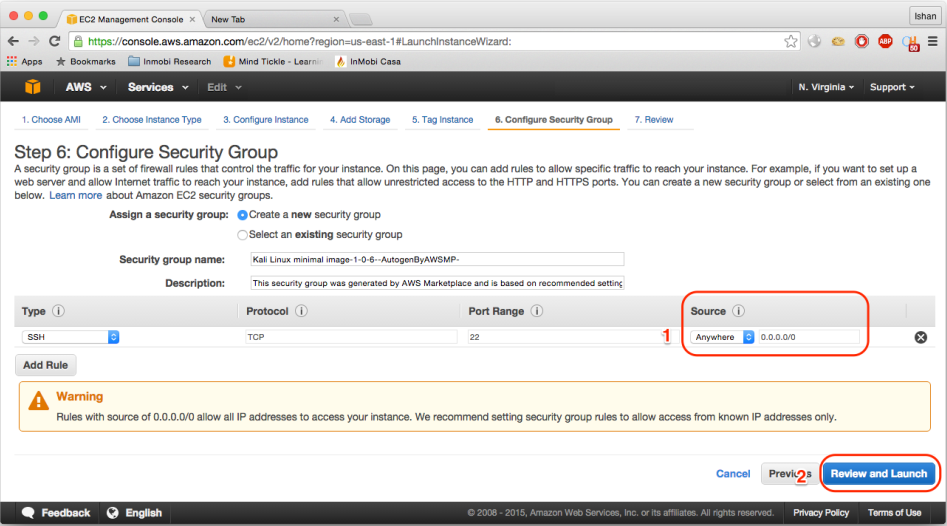The height and width of the screenshot is (526, 947).
Task: Open the N. Virginia region dropdown
Action: coord(826,87)
